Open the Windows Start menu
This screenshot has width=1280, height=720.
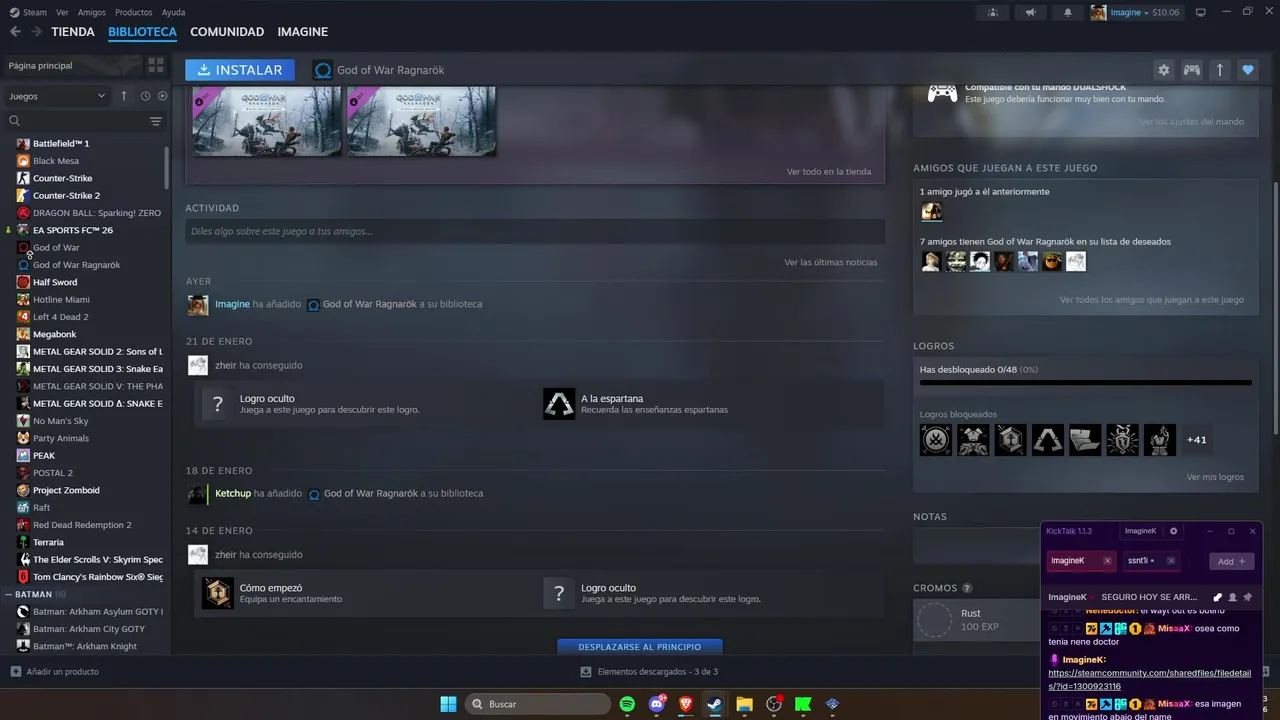click(448, 704)
